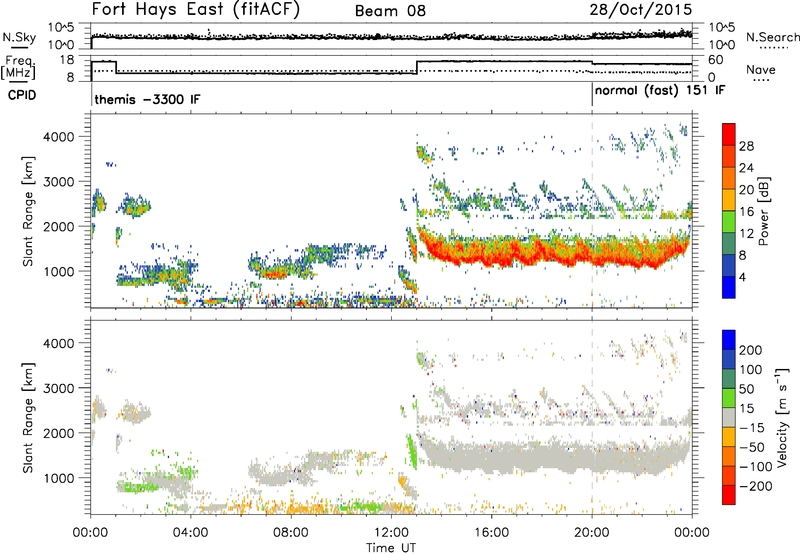Pick the red top segment of power colorbar
Image resolution: width=800 pixels, height=554 pixels.
tap(729, 134)
